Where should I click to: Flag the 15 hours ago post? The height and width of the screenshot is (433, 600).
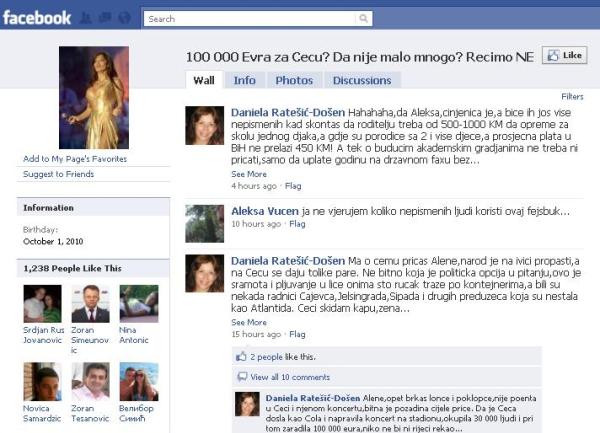(x=297, y=334)
